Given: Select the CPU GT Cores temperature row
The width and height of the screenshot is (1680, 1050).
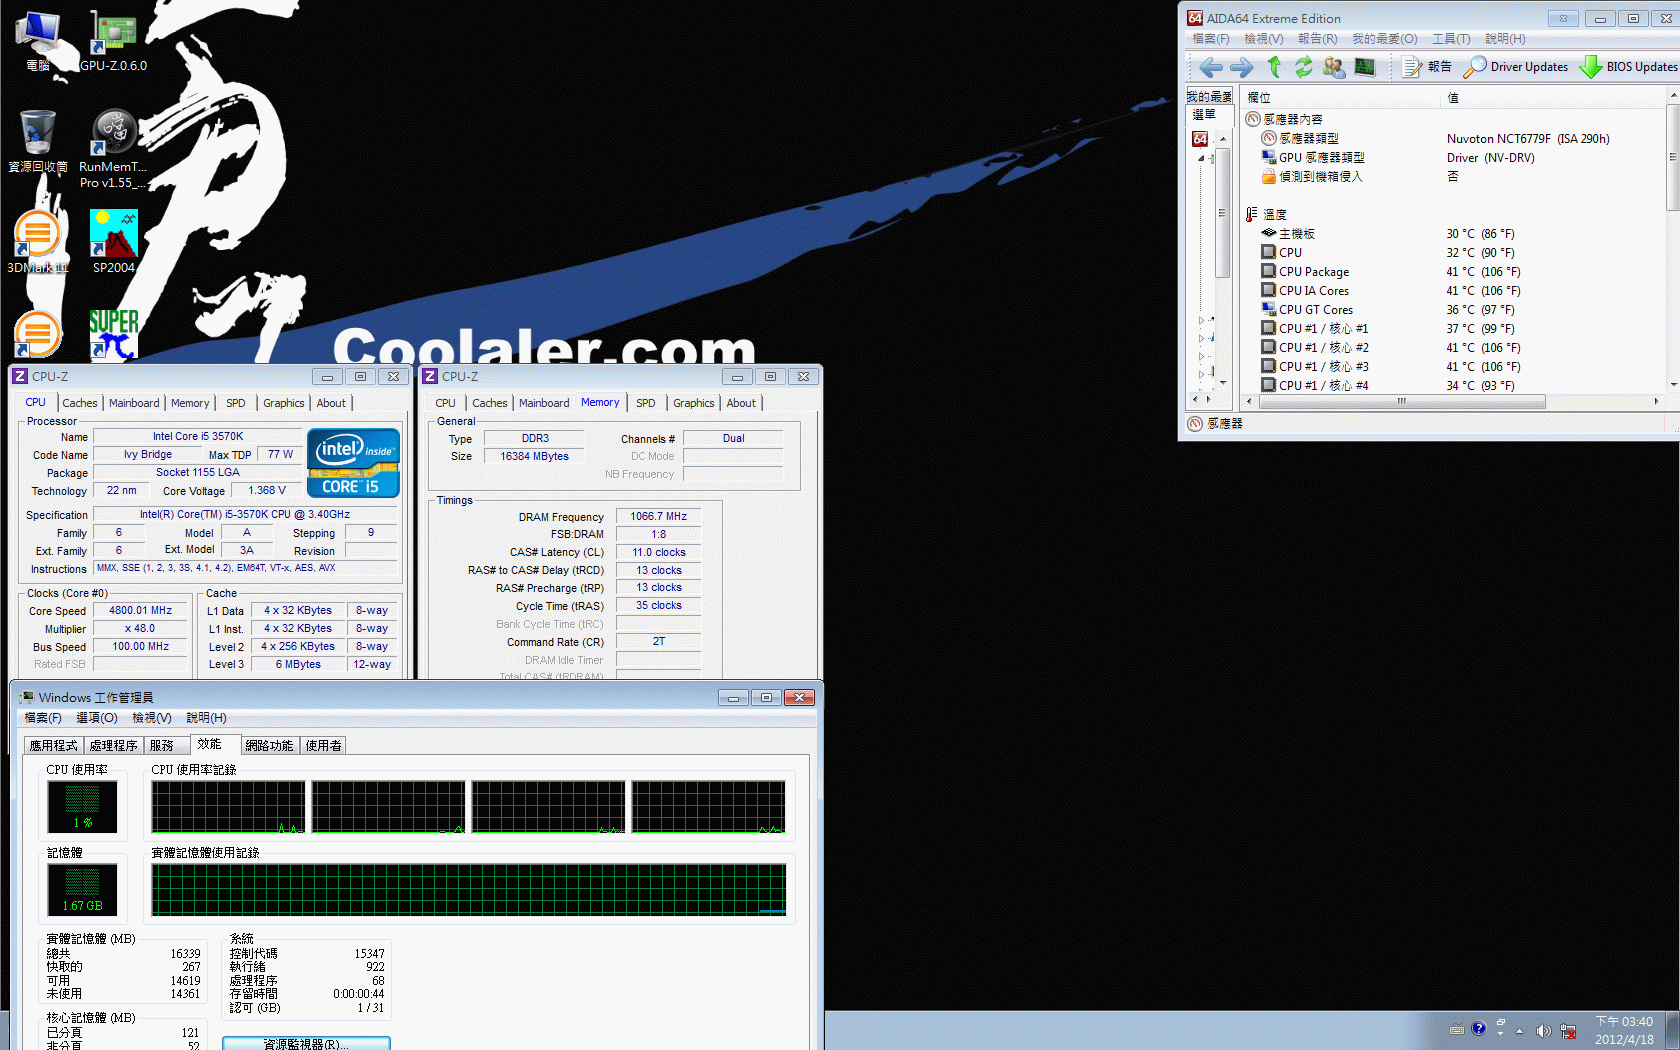Looking at the screenshot, I should (1452, 310).
